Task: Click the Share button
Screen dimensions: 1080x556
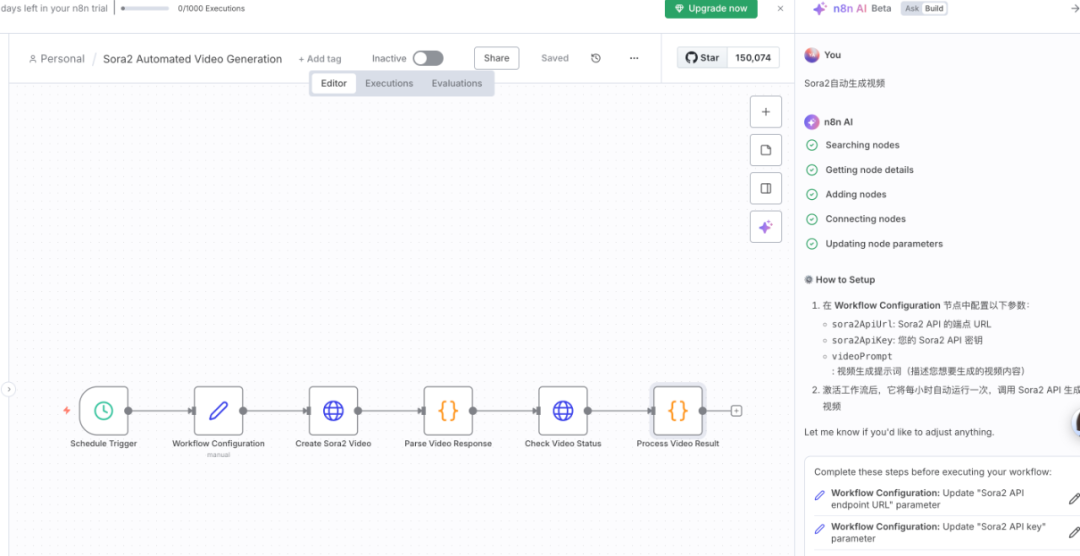Action: coord(496,58)
